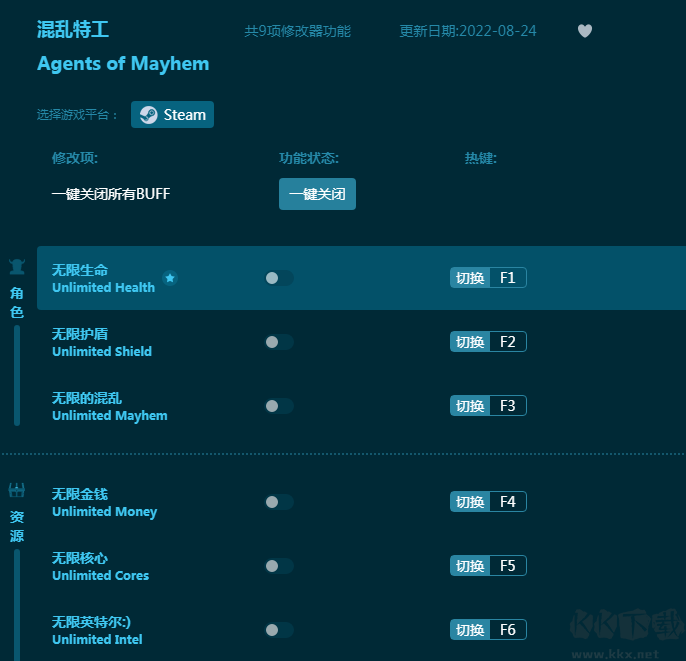
Task: Click the F5 hotkey field
Action: [507, 566]
